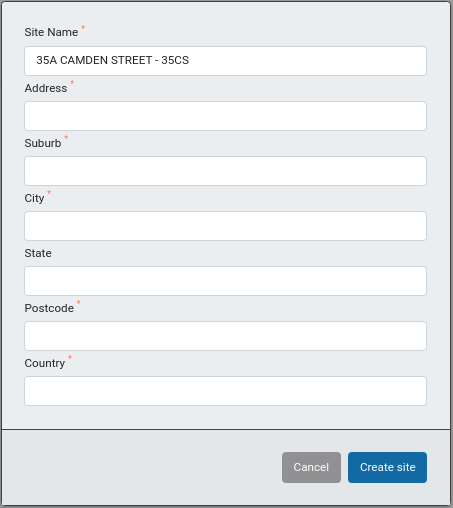Select the Country text field
The height and width of the screenshot is (508, 453).
tap(225, 391)
